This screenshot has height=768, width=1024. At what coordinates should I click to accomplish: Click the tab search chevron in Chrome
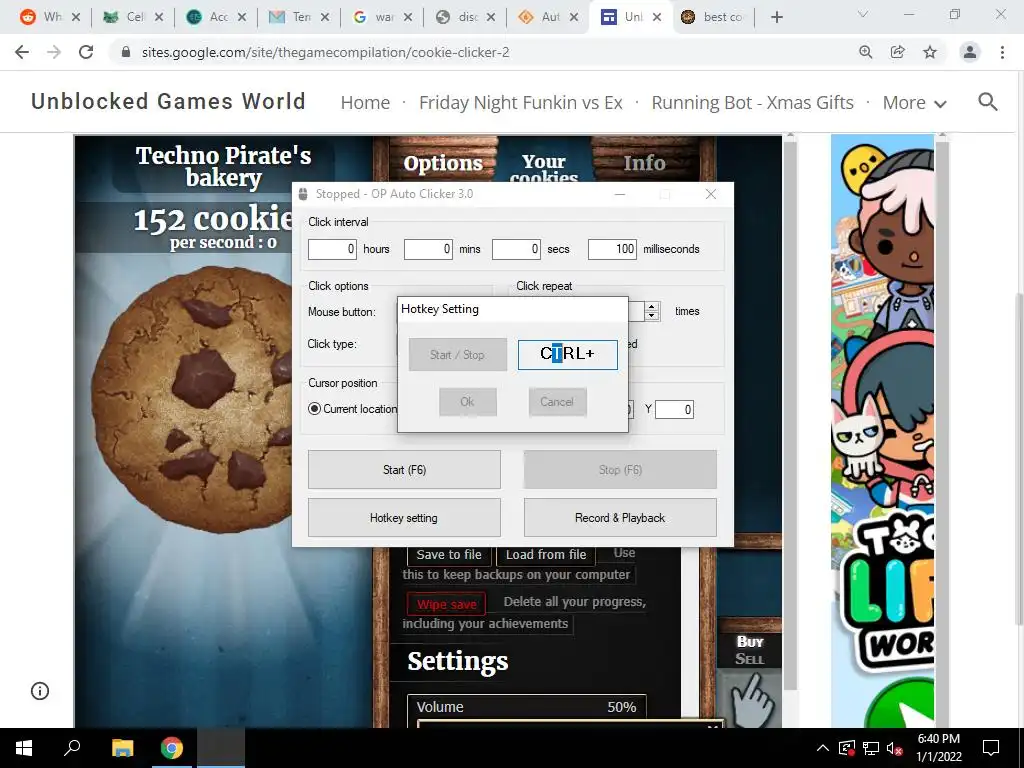tap(863, 14)
